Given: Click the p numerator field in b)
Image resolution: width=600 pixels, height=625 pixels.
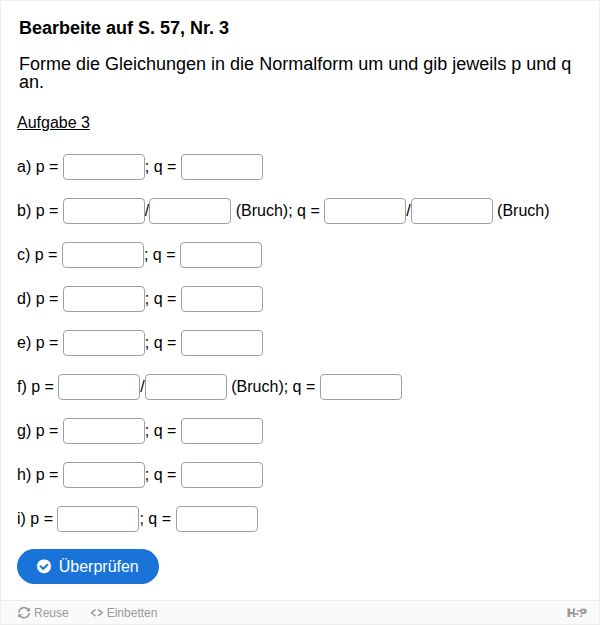Looking at the screenshot, I should pyautogui.click(x=104, y=211).
